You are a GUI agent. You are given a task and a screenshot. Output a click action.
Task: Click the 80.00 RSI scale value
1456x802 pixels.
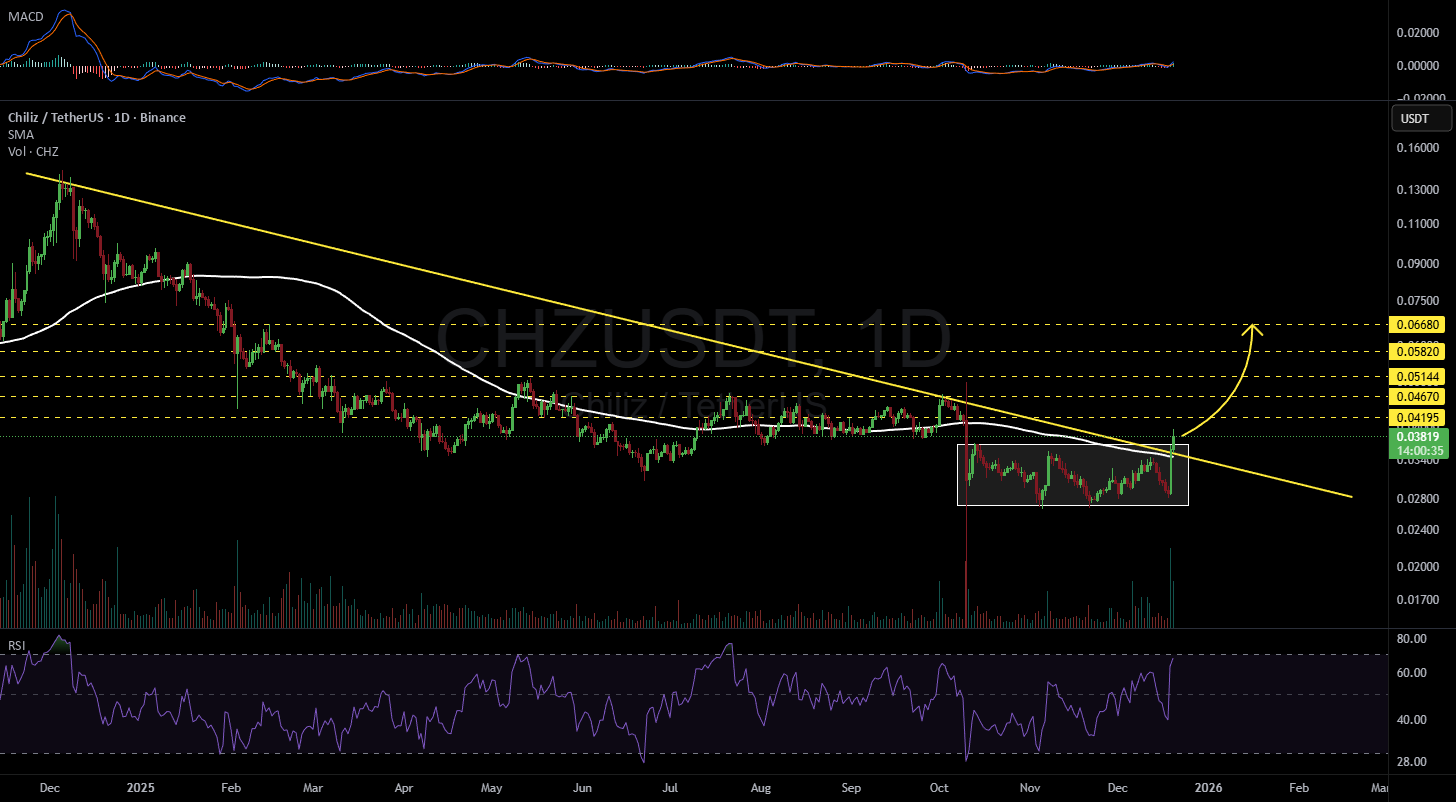click(1411, 638)
